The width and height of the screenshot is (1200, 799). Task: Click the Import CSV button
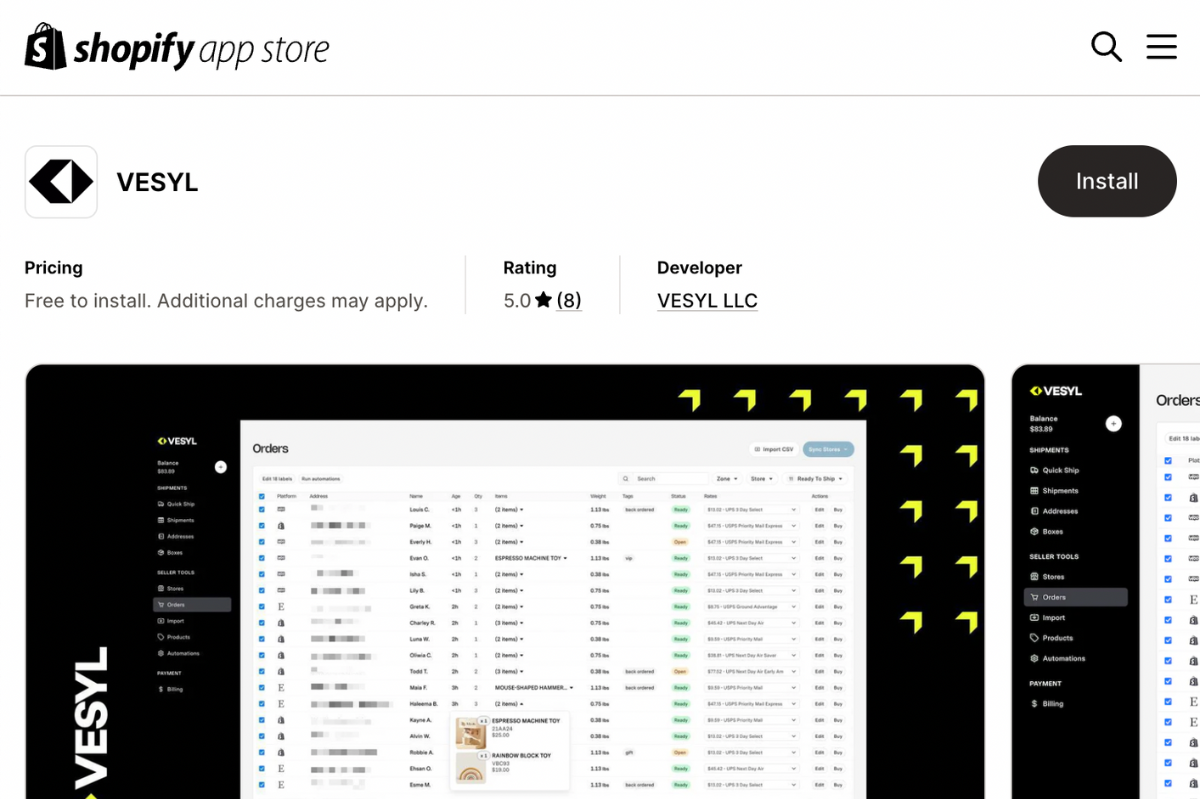774,450
